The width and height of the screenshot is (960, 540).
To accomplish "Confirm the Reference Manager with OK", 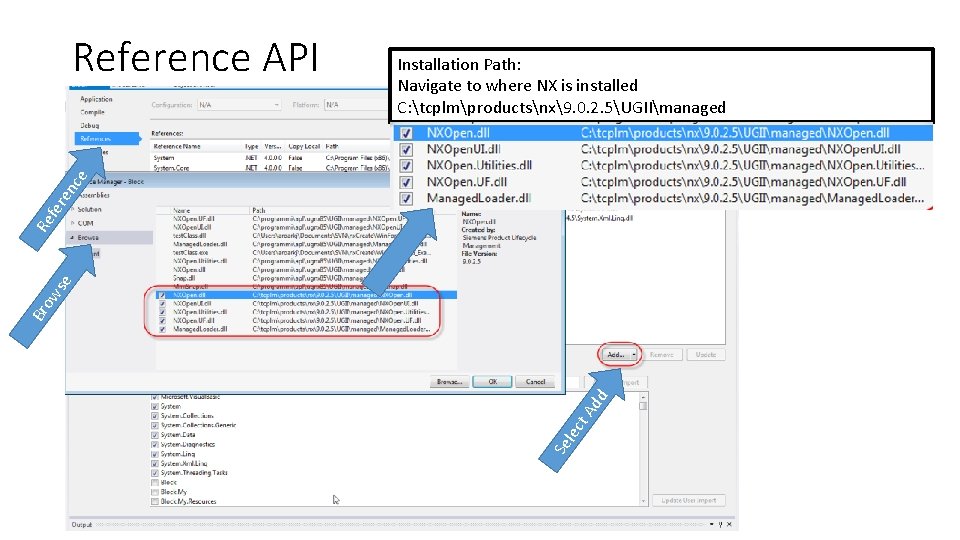I will 492,381.
